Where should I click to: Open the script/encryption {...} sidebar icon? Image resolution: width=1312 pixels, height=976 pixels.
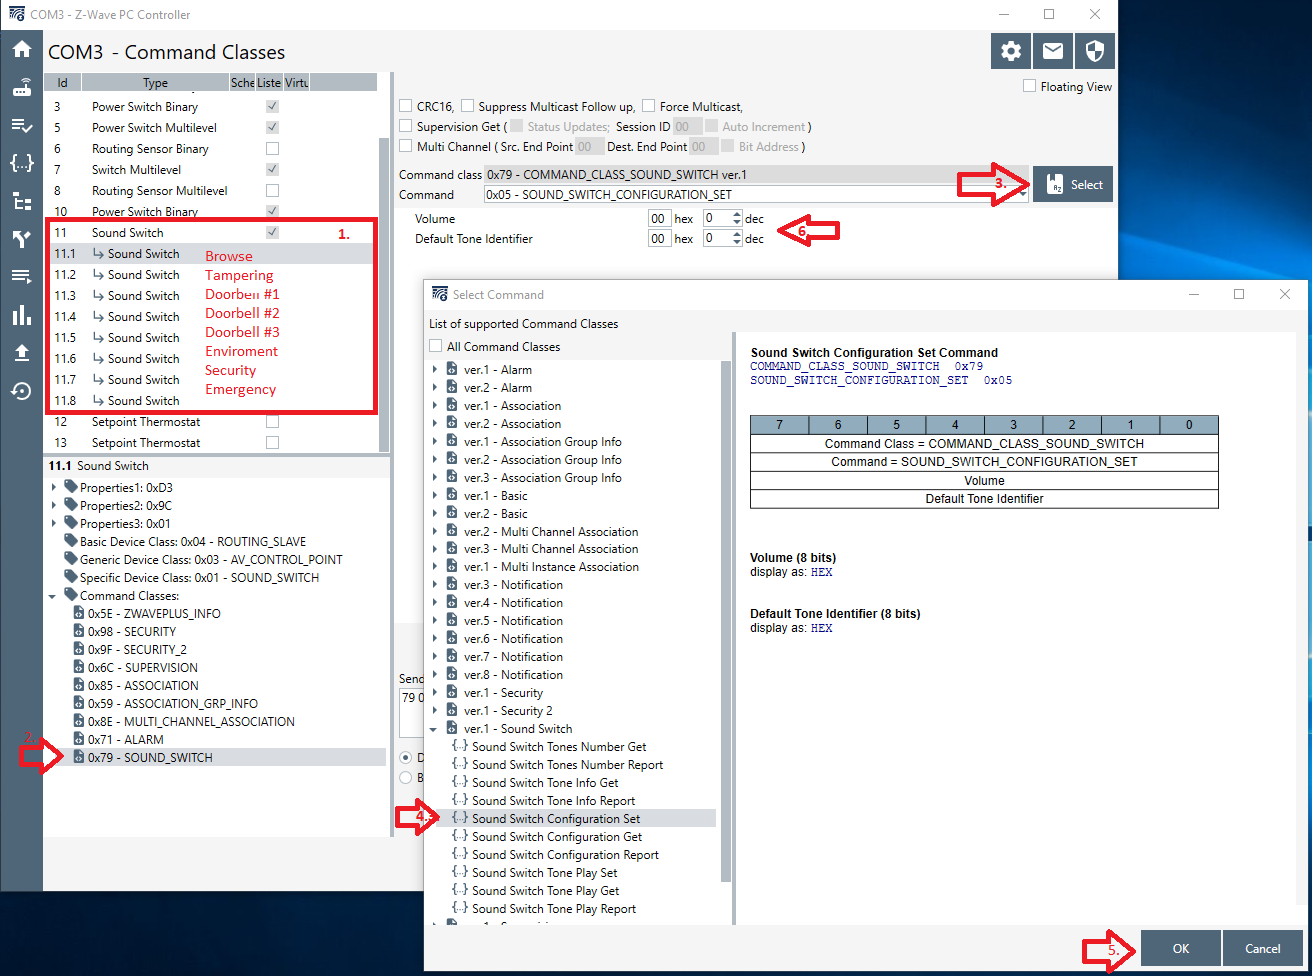pyautogui.click(x=21, y=163)
